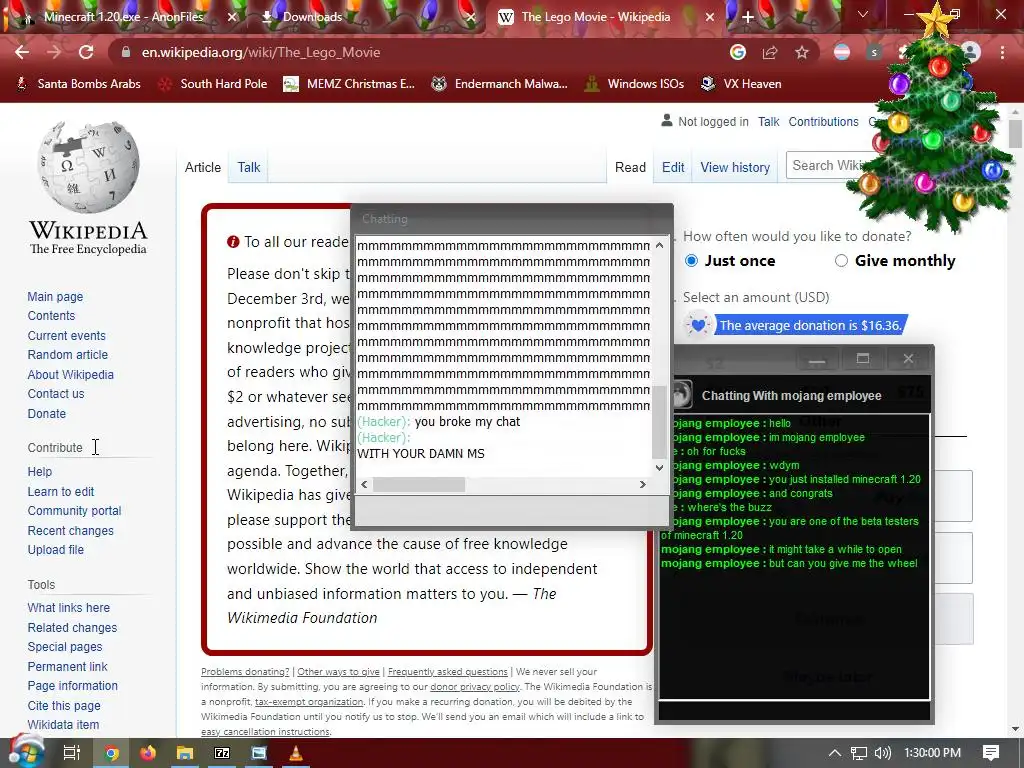Open MEMZ Christmas bookmark

click(349, 84)
